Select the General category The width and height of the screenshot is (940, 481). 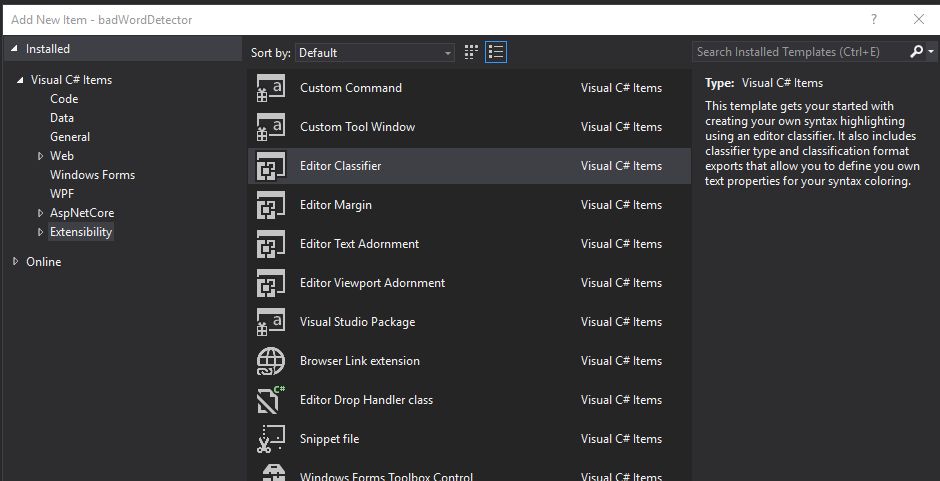click(70, 137)
